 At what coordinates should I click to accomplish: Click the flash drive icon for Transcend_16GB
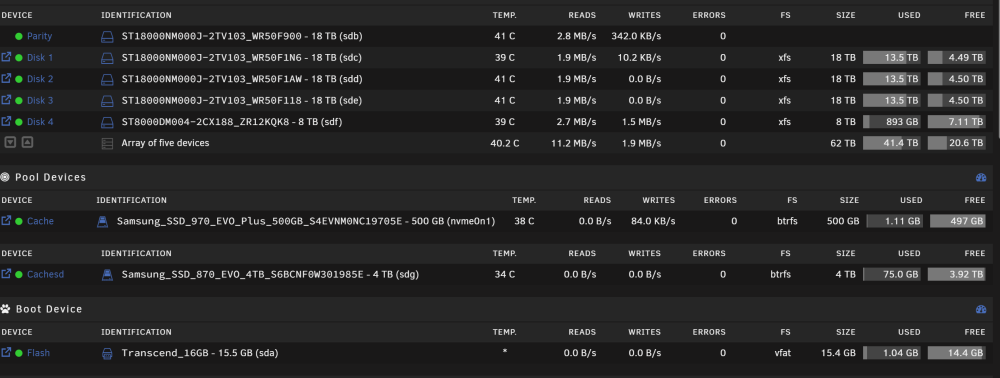click(107, 353)
